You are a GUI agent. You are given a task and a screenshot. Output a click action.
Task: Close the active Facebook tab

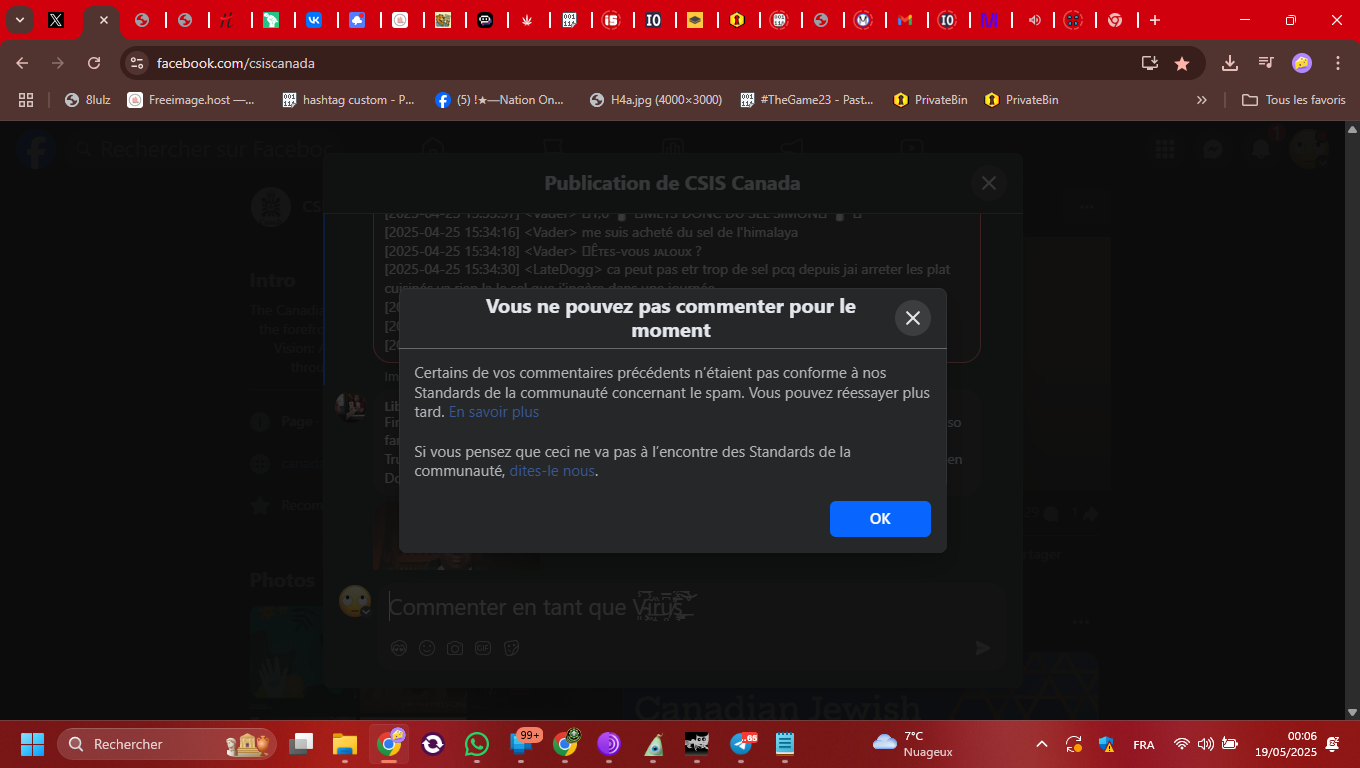(103, 20)
